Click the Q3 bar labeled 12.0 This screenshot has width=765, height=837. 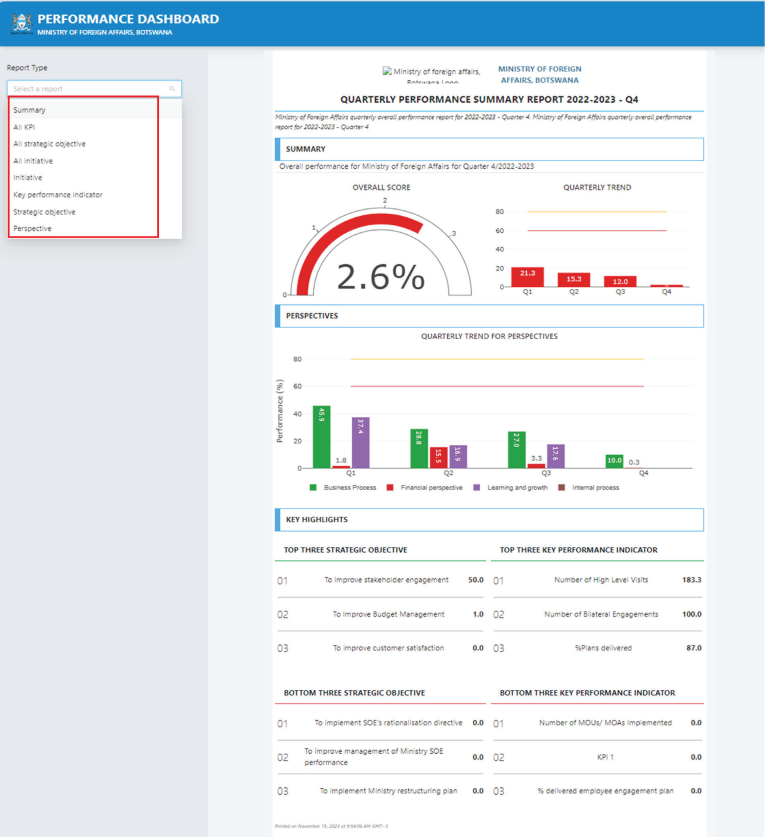pos(620,281)
